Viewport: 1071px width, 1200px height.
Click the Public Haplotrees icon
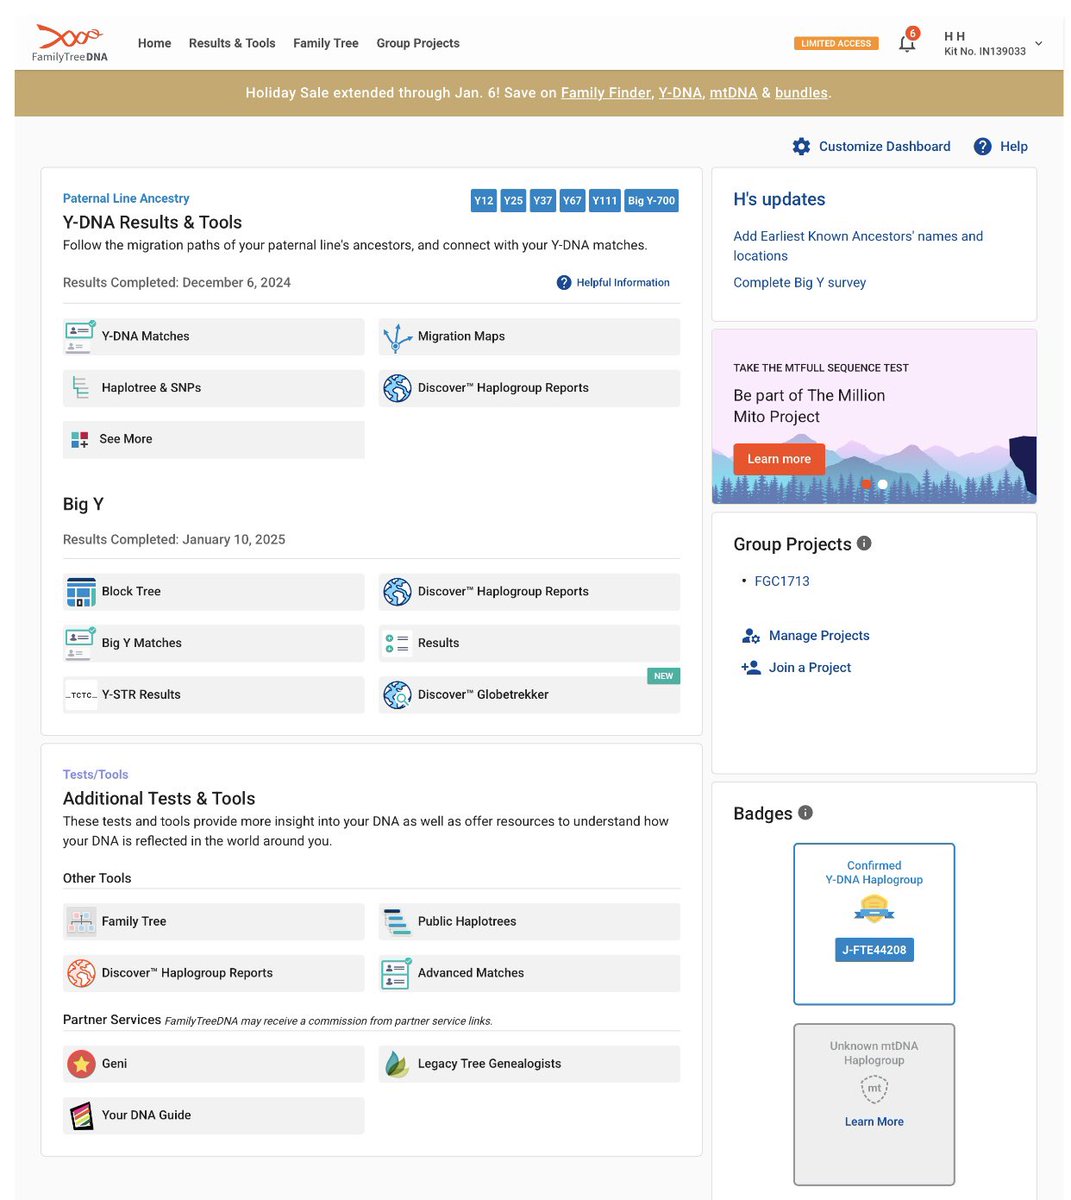click(x=397, y=921)
